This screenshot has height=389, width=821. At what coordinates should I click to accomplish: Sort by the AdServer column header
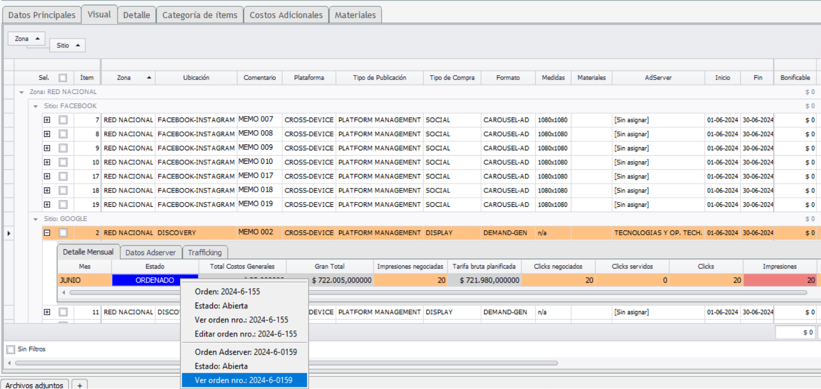coord(658,77)
